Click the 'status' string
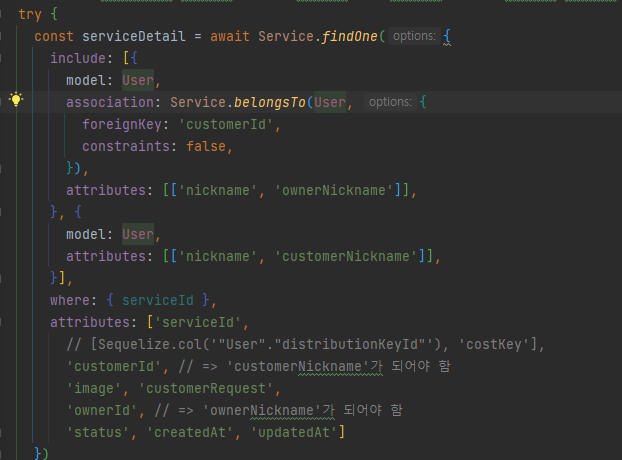Image resolution: width=622 pixels, height=460 pixels. 98,432
